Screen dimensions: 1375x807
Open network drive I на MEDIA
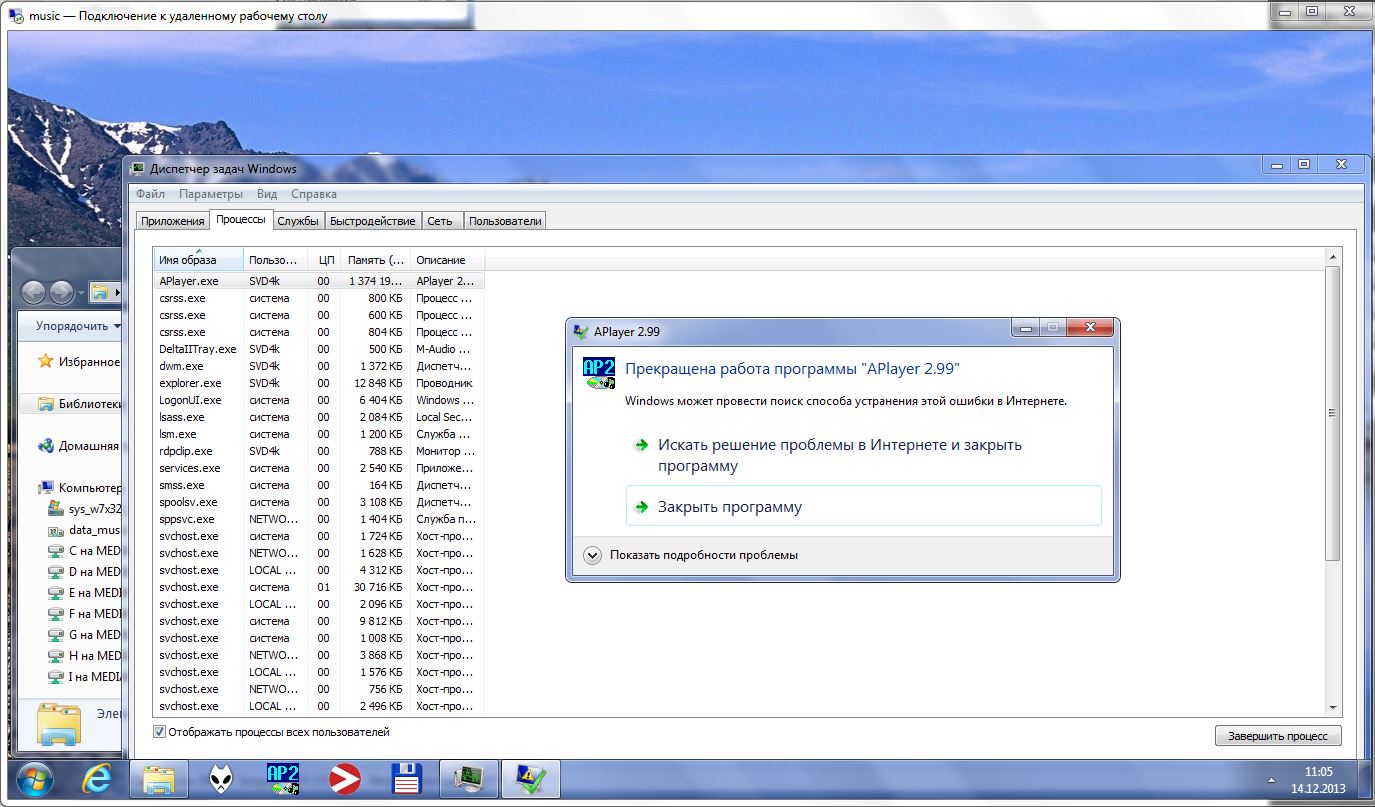tap(84, 677)
